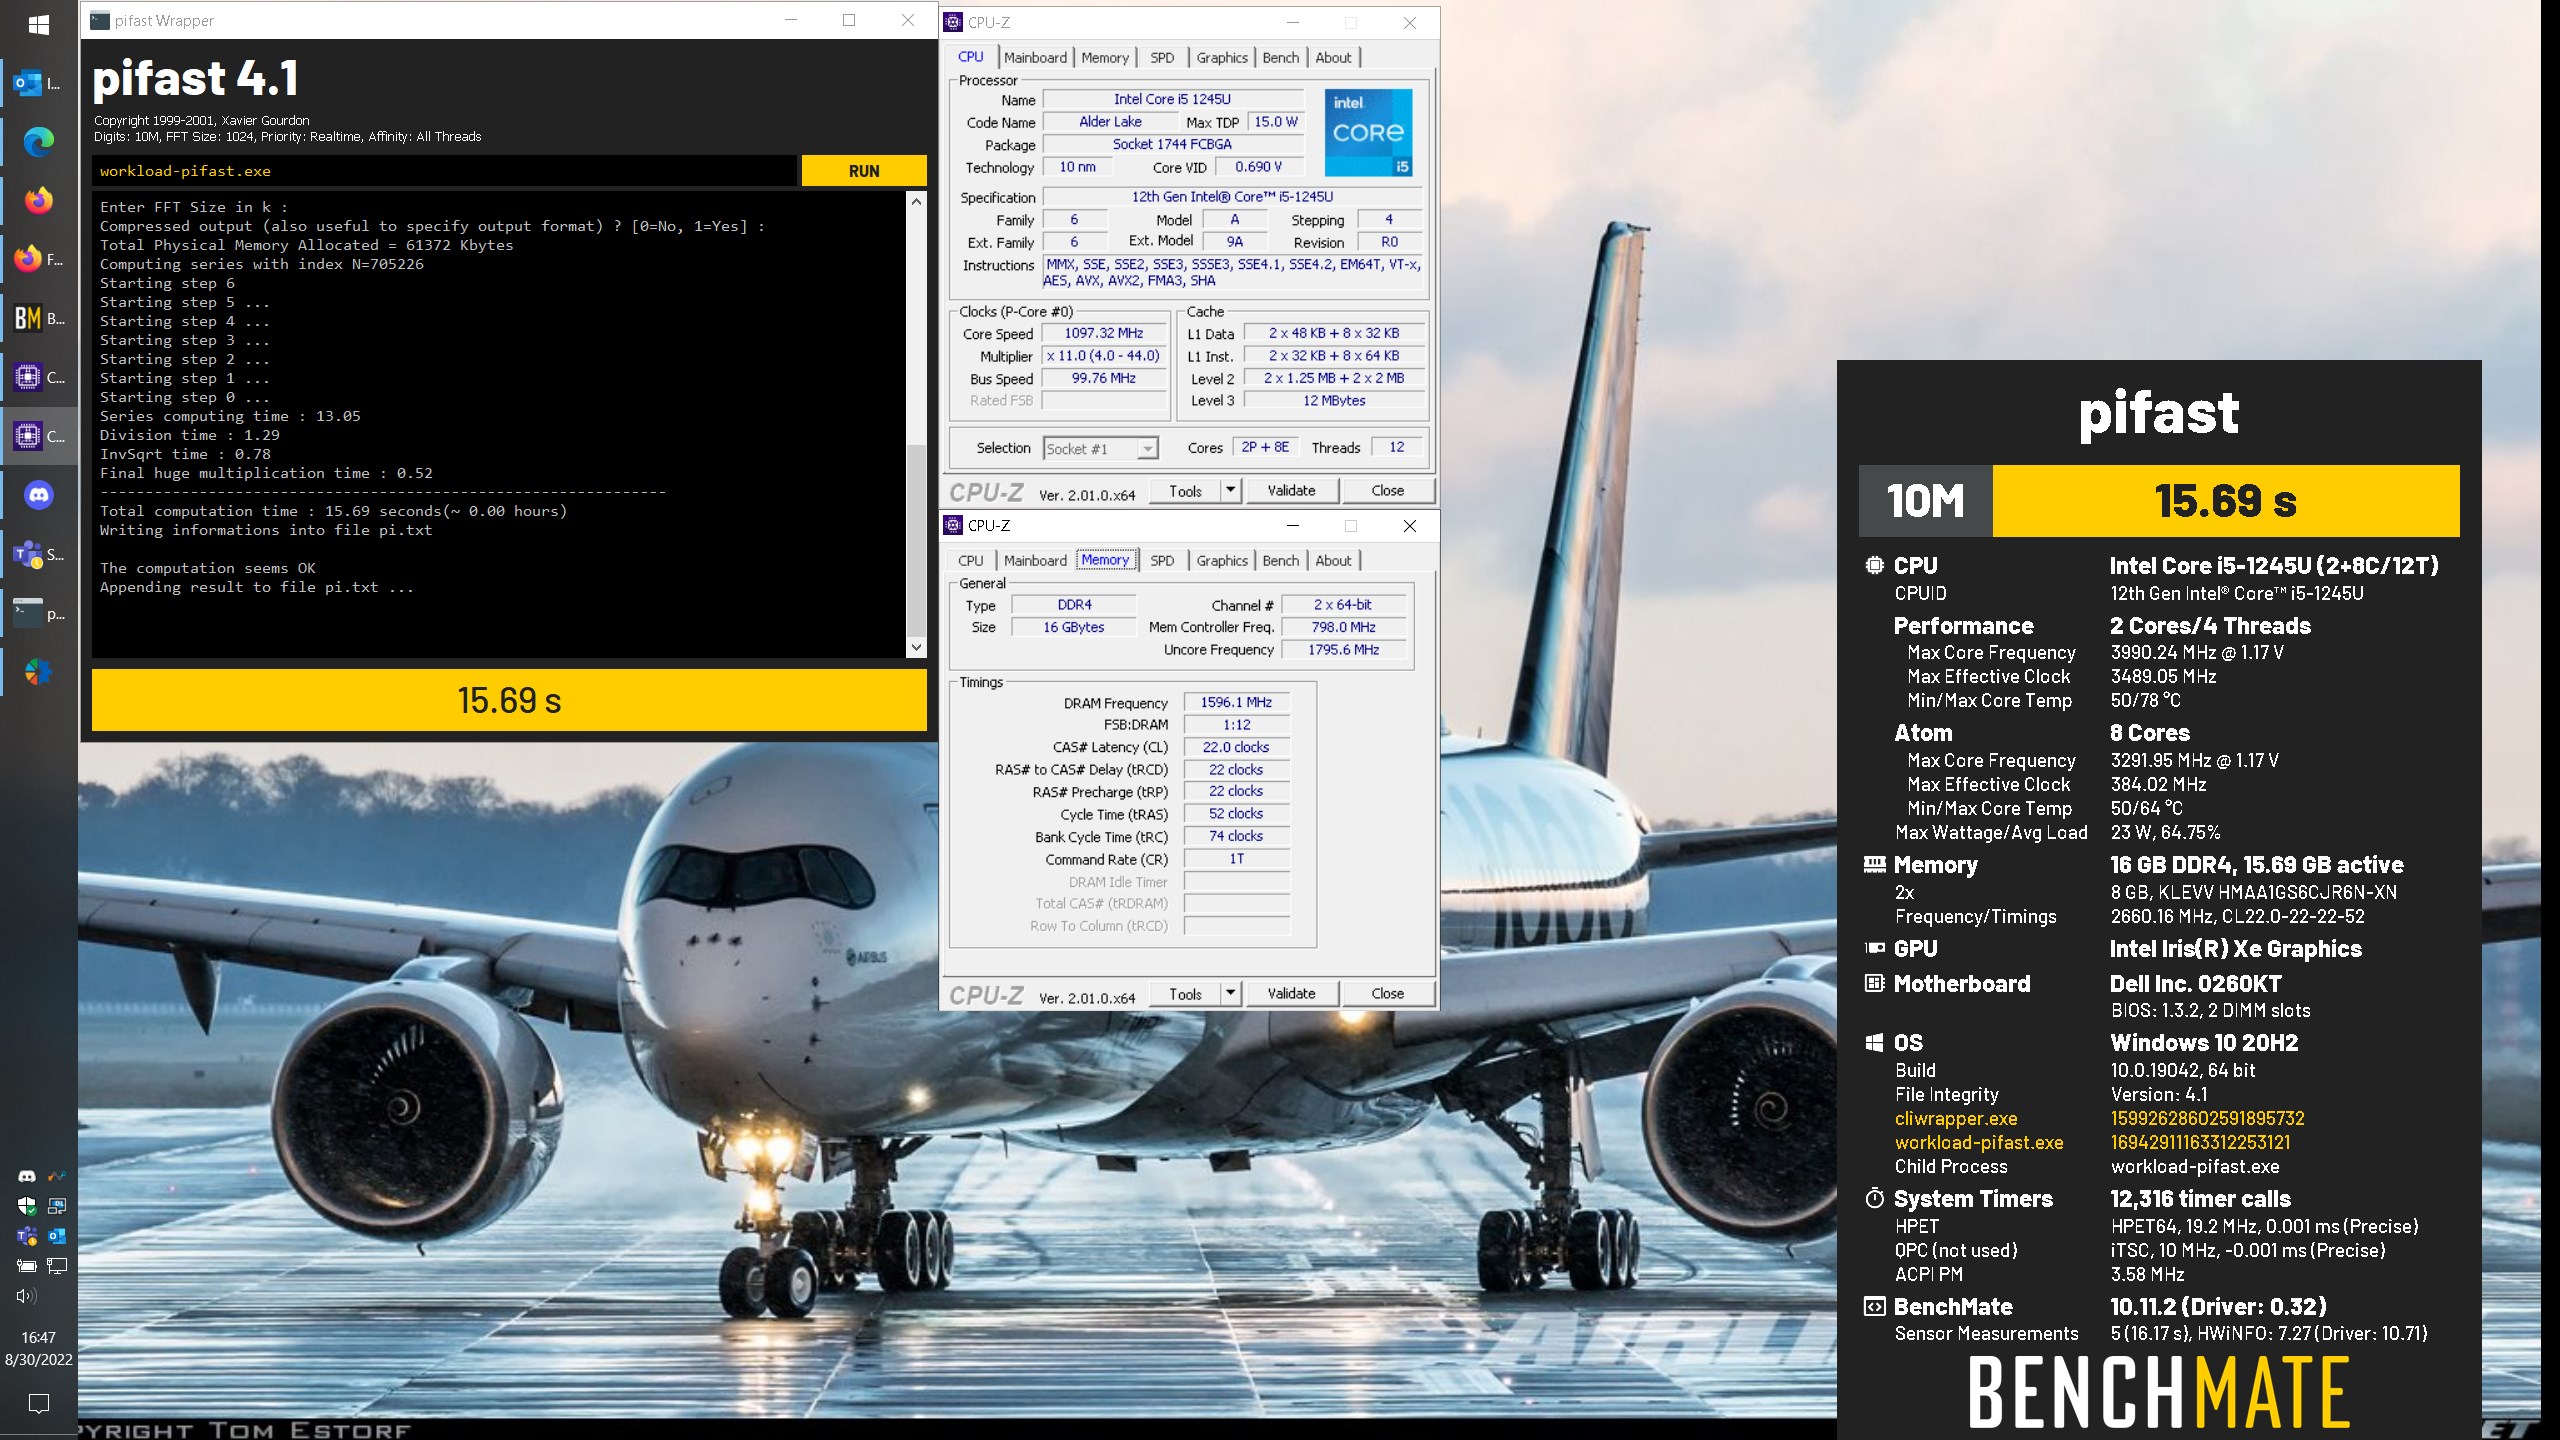This screenshot has width=2560, height=1440.
Task: Click 10M score banner in BenchMate panel
Action: coord(2159,501)
